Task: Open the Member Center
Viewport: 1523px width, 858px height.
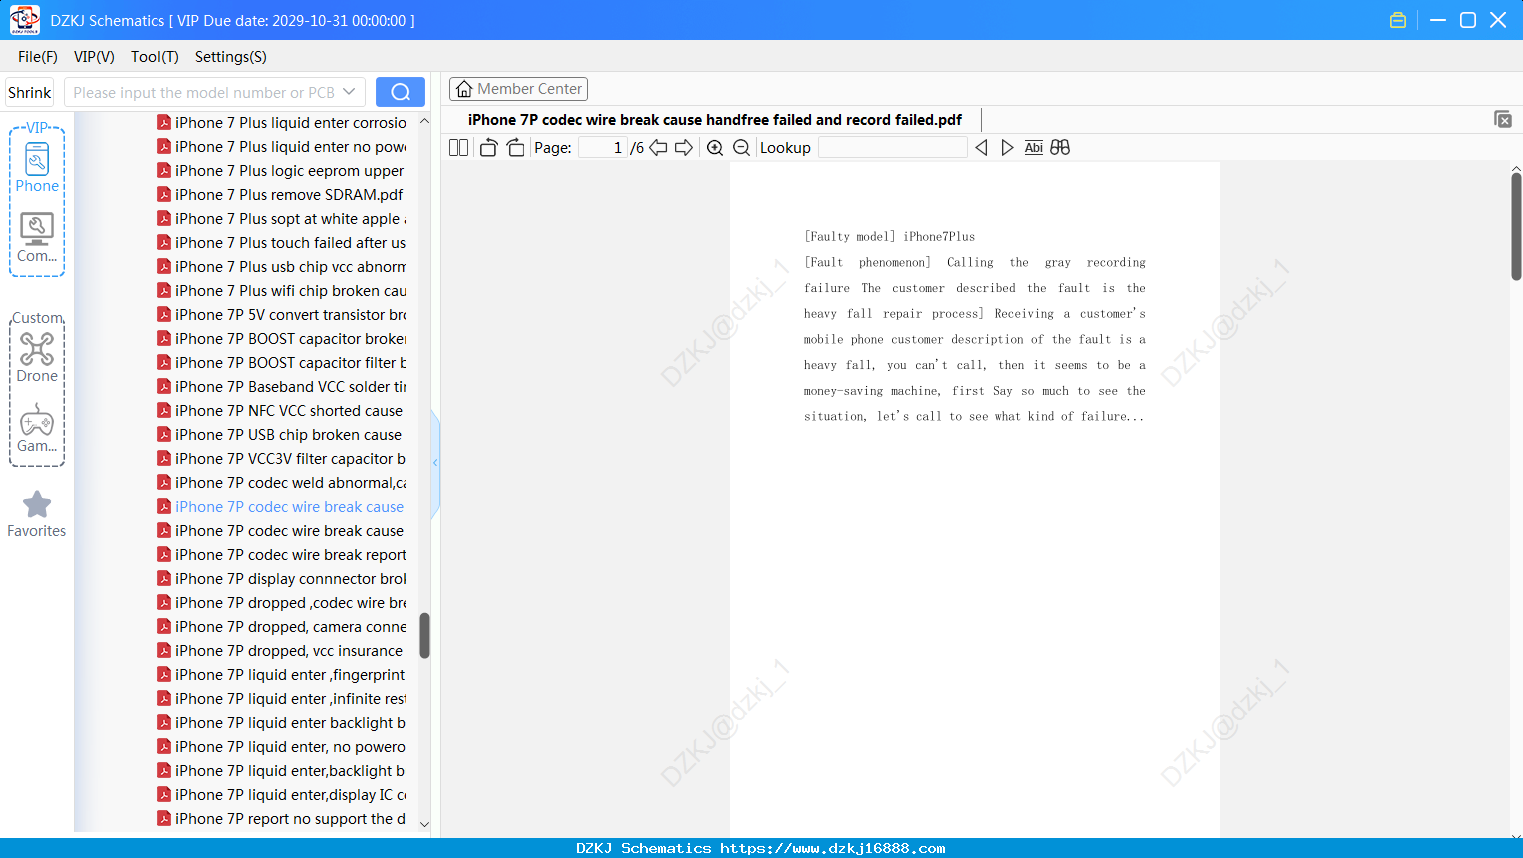Action: (x=518, y=89)
